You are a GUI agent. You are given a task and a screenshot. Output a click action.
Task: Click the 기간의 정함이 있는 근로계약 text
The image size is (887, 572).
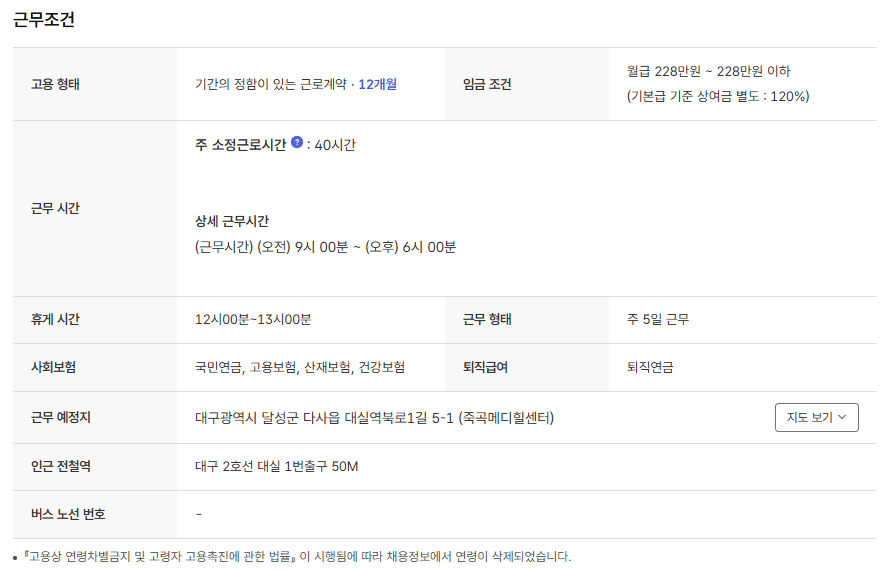pos(270,84)
